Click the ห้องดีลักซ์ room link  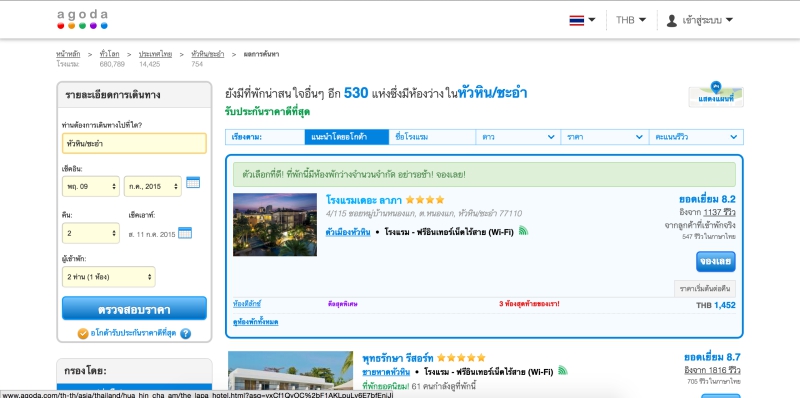(247, 304)
